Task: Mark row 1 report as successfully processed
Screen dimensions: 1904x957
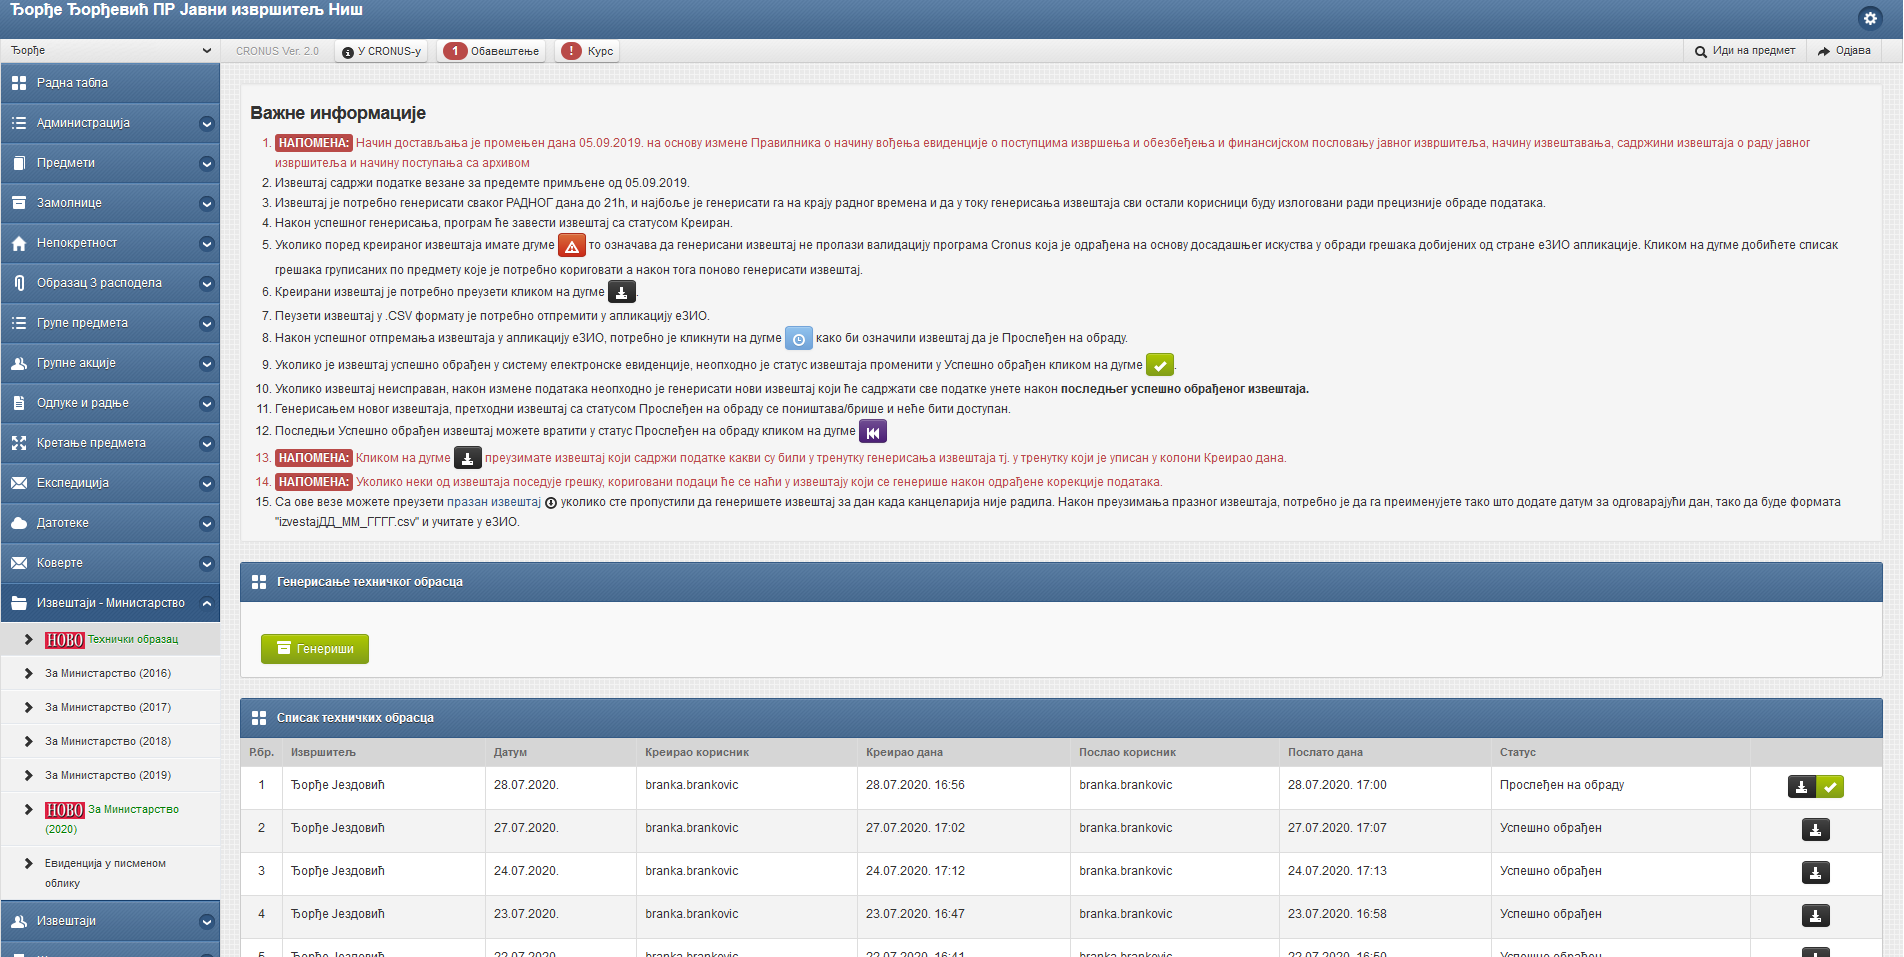Action: (x=1830, y=787)
